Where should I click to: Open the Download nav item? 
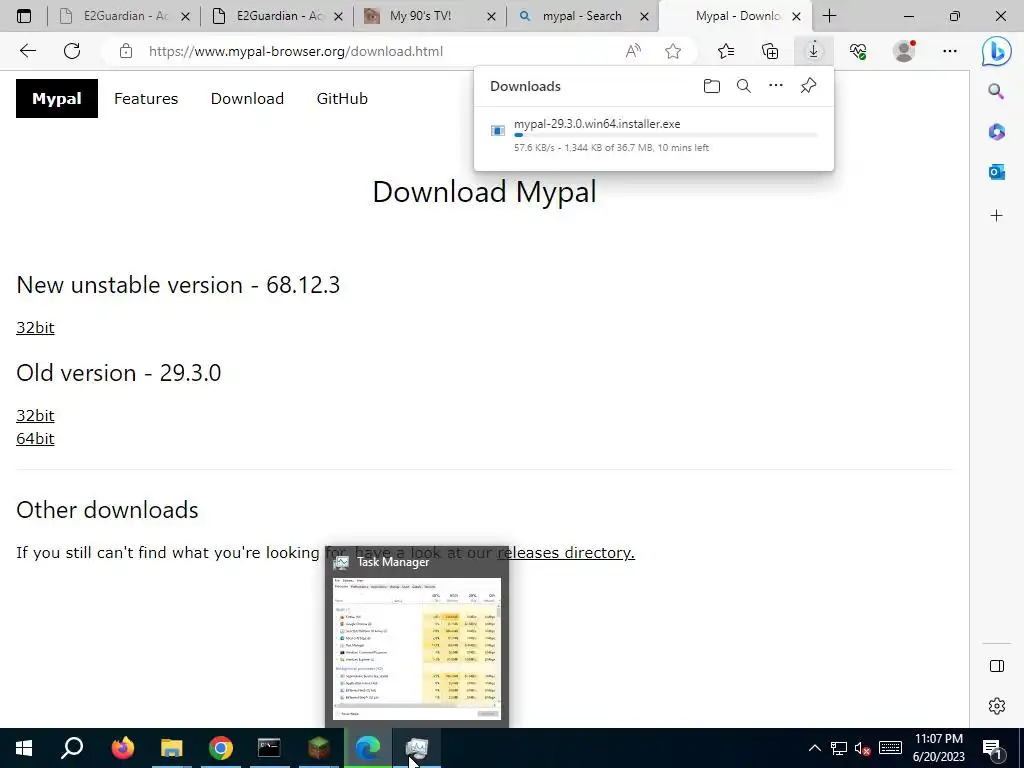point(247,99)
